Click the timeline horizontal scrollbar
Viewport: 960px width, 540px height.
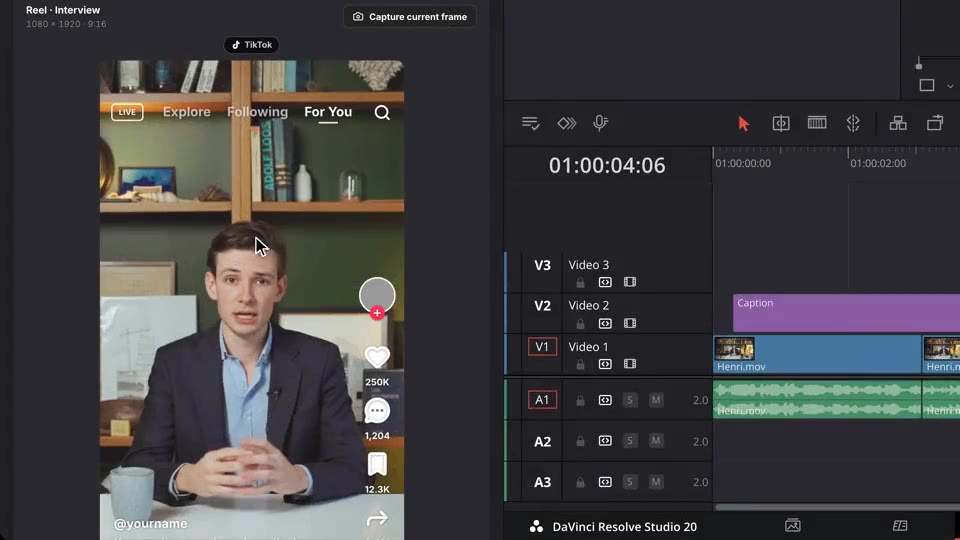837,507
